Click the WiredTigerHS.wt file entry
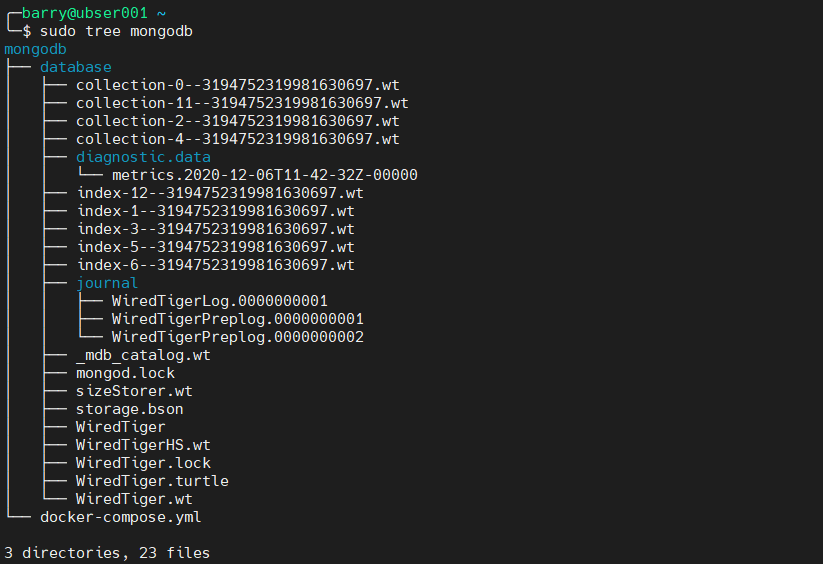The width and height of the screenshot is (823, 564). (x=143, y=445)
